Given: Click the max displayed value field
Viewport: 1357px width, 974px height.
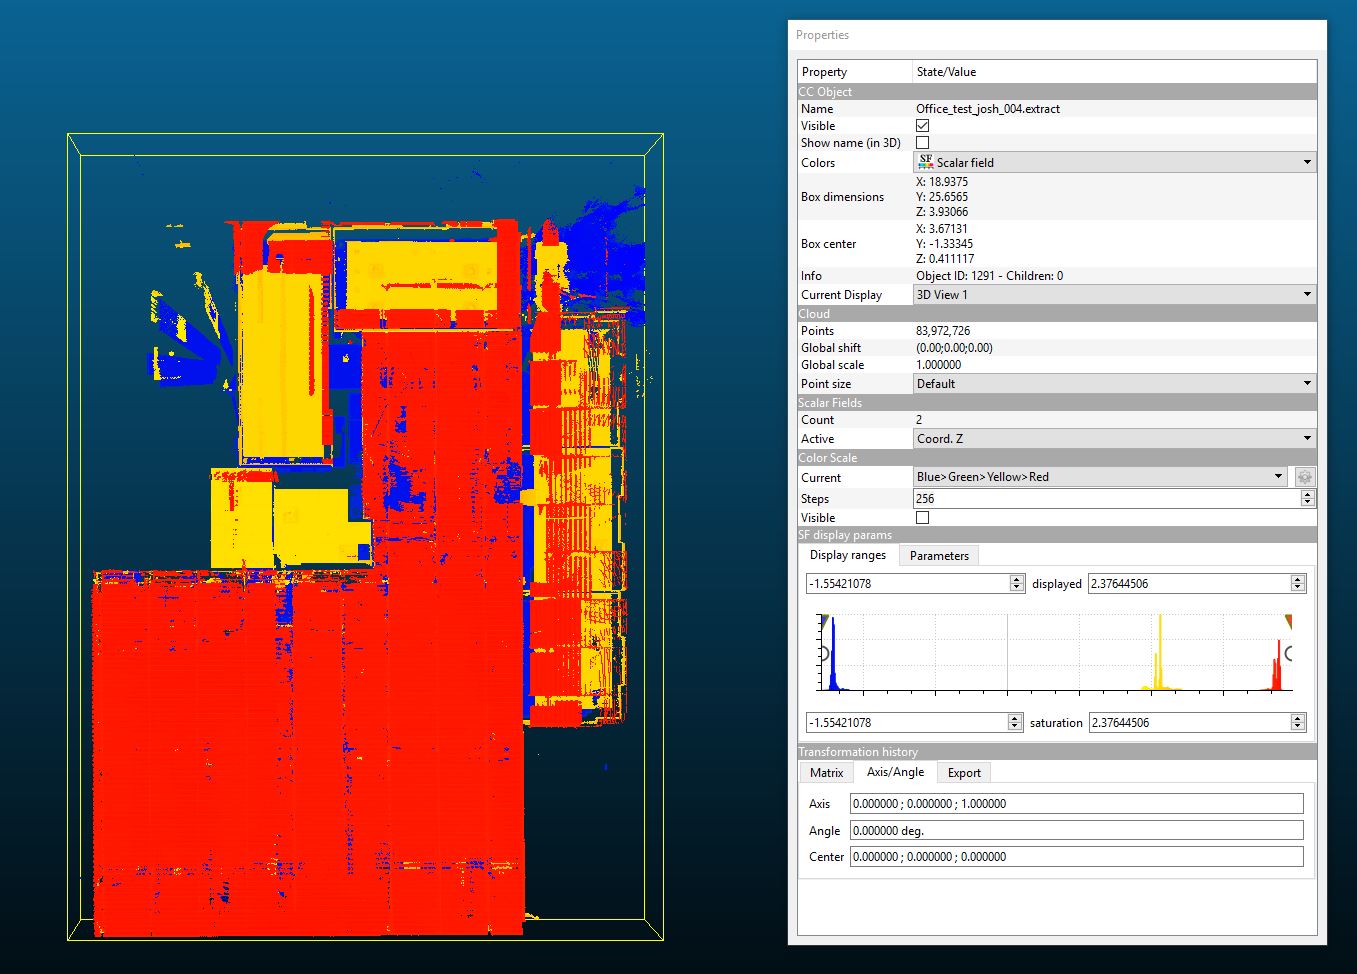Looking at the screenshot, I should click(1188, 584).
